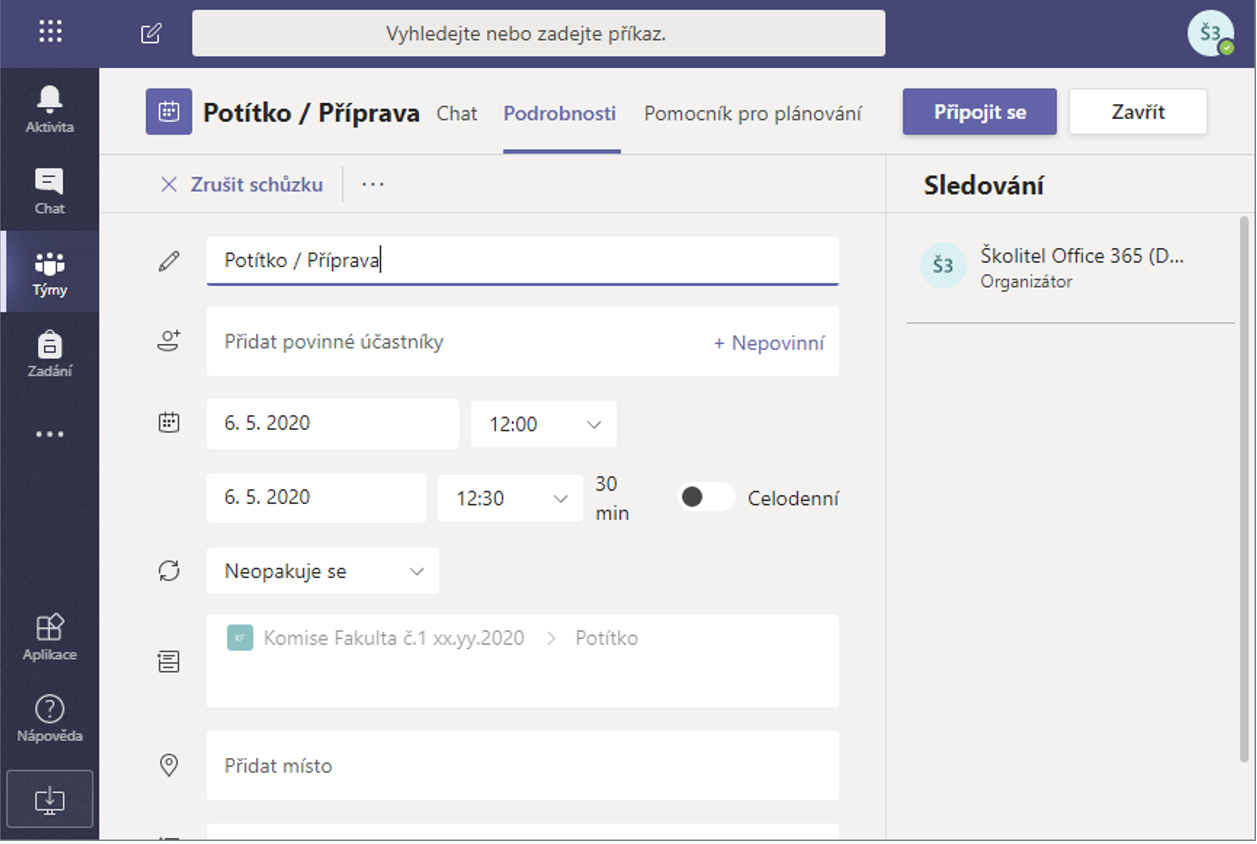Open the Aktivita bell in sidebar
Image resolution: width=1257 pixels, height=844 pixels.
point(49,108)
